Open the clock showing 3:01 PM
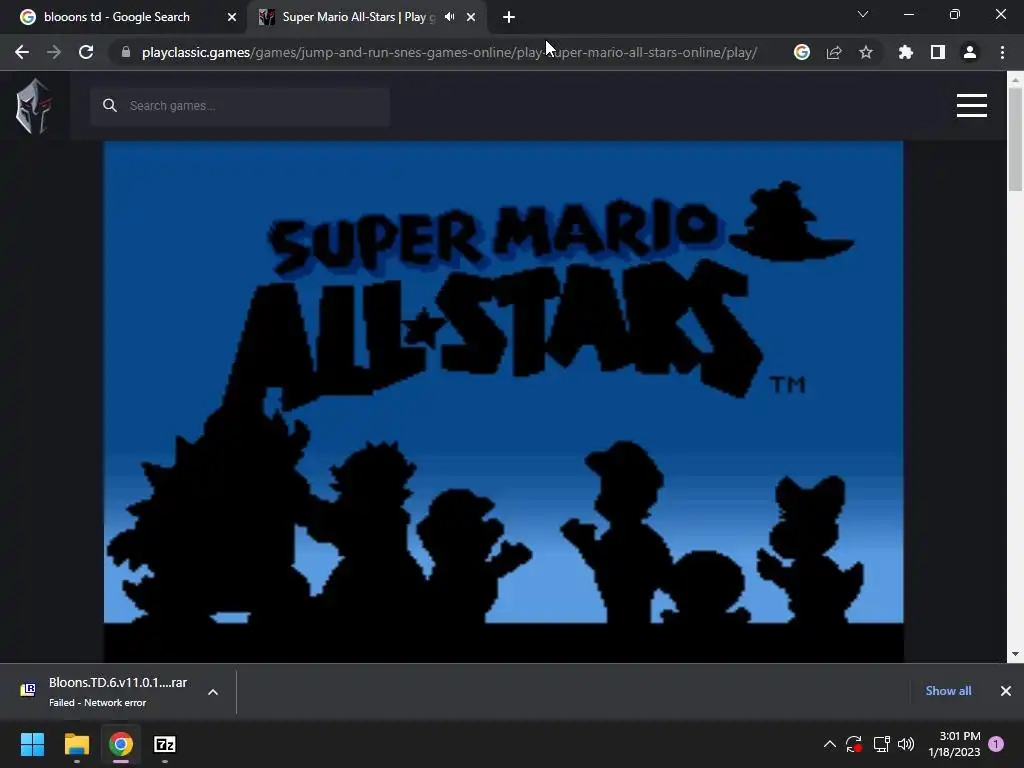Image resolution: width=1024 pixels, height=768 pixels. point(954,744)
